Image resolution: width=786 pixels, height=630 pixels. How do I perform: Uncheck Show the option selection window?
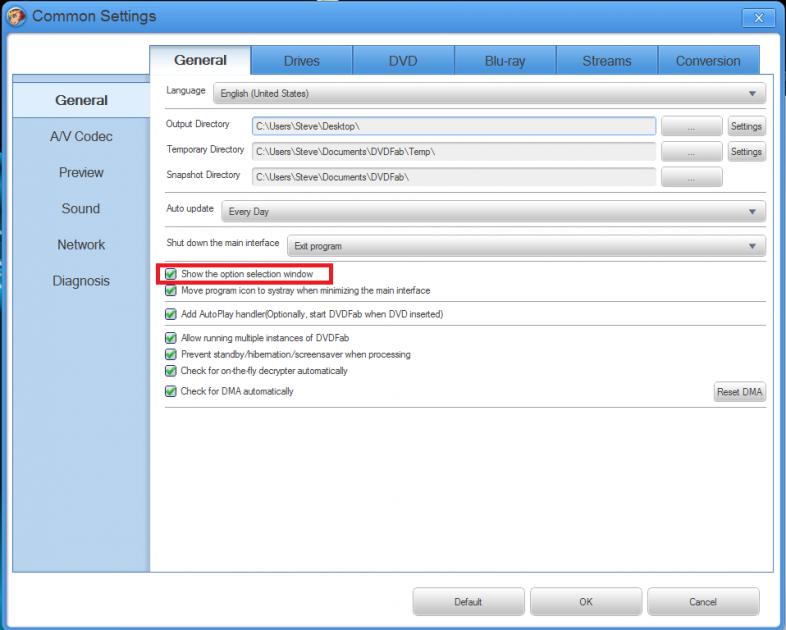[171, 274]
